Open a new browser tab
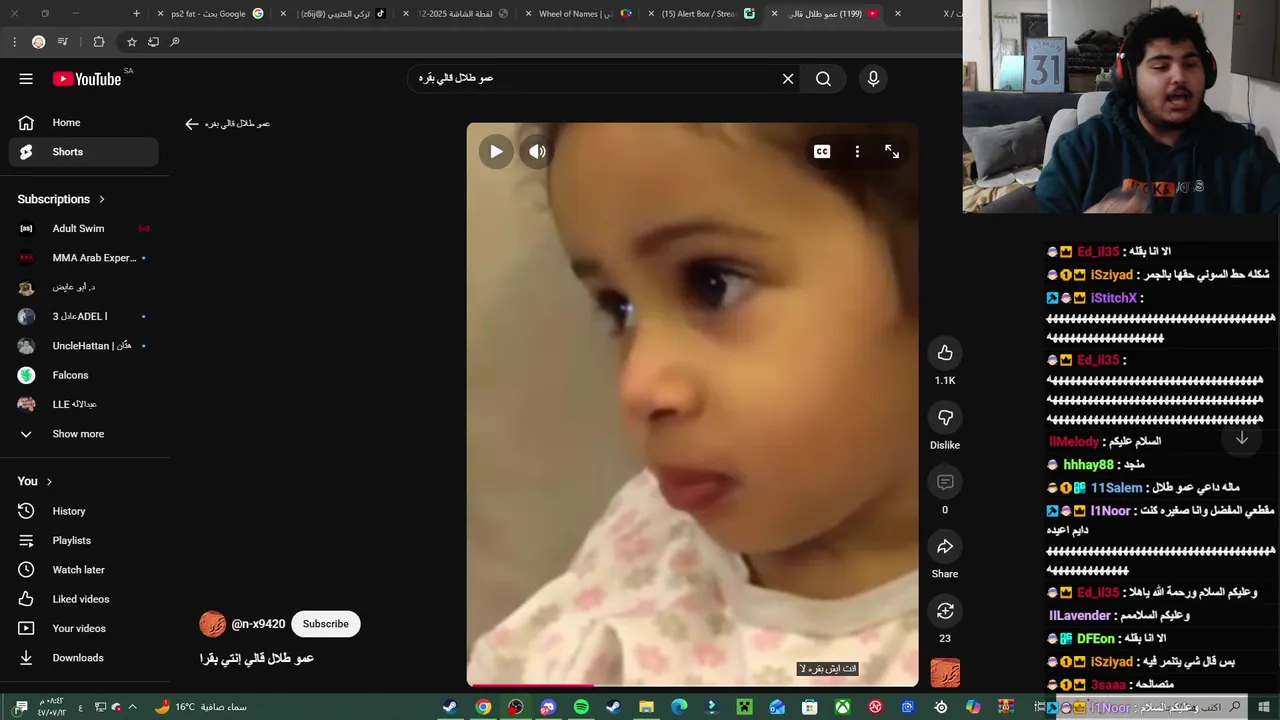The width and height of the screenshot is (1280, 720). [x=137, y=14]
